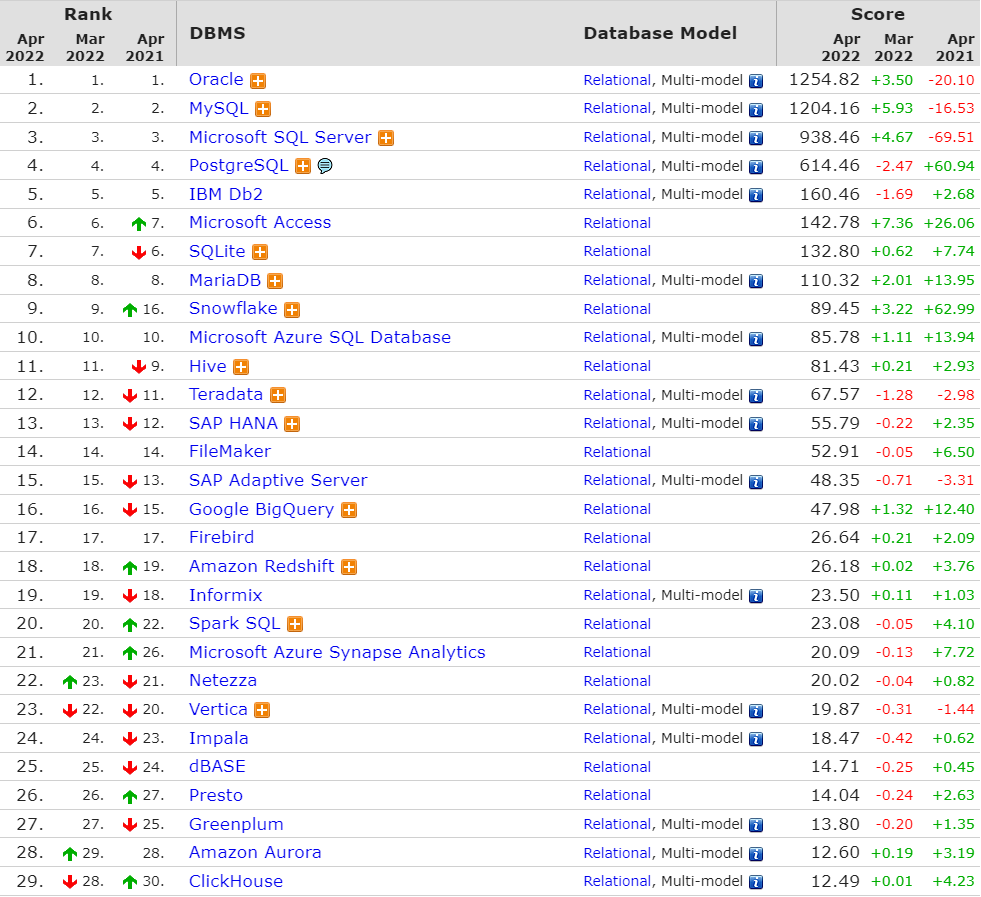Click the Rank column header
The height and width of the screenshot is (897, 981).
coord(88,14)
